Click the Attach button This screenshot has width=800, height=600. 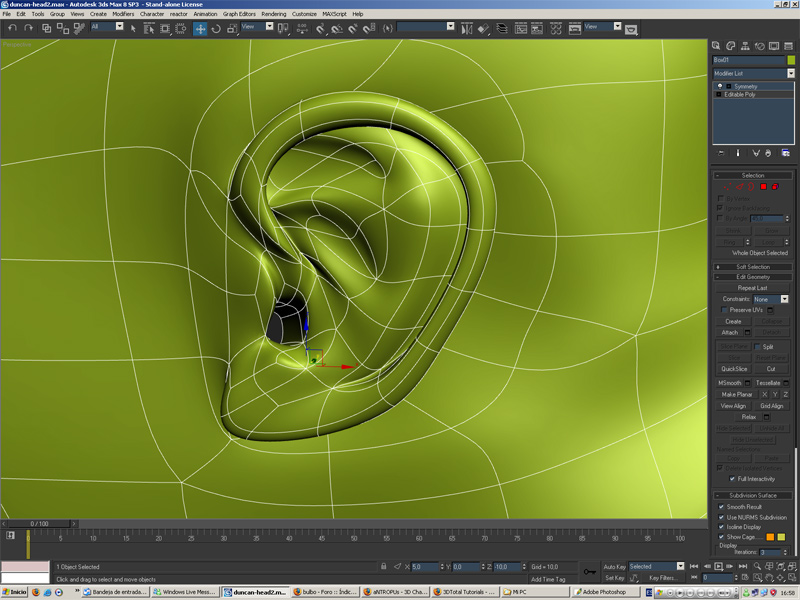pos(730,333)
